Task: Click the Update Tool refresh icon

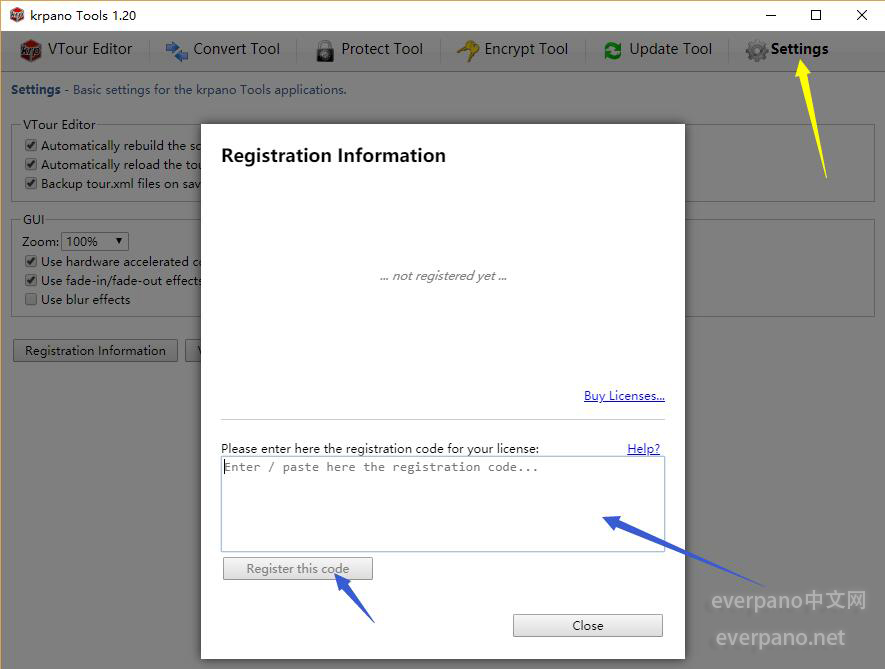Action: point(613,50)
